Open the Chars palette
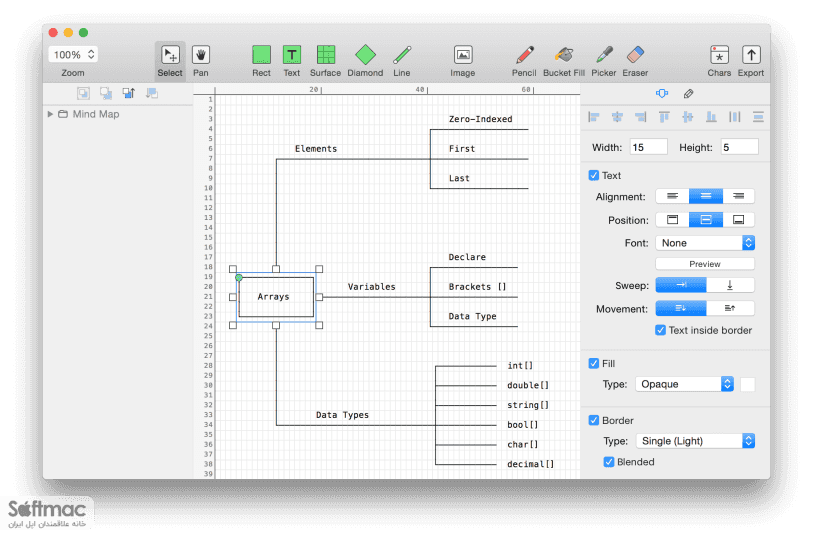This screenshot has width=813, height=540. tap(719, 61)
